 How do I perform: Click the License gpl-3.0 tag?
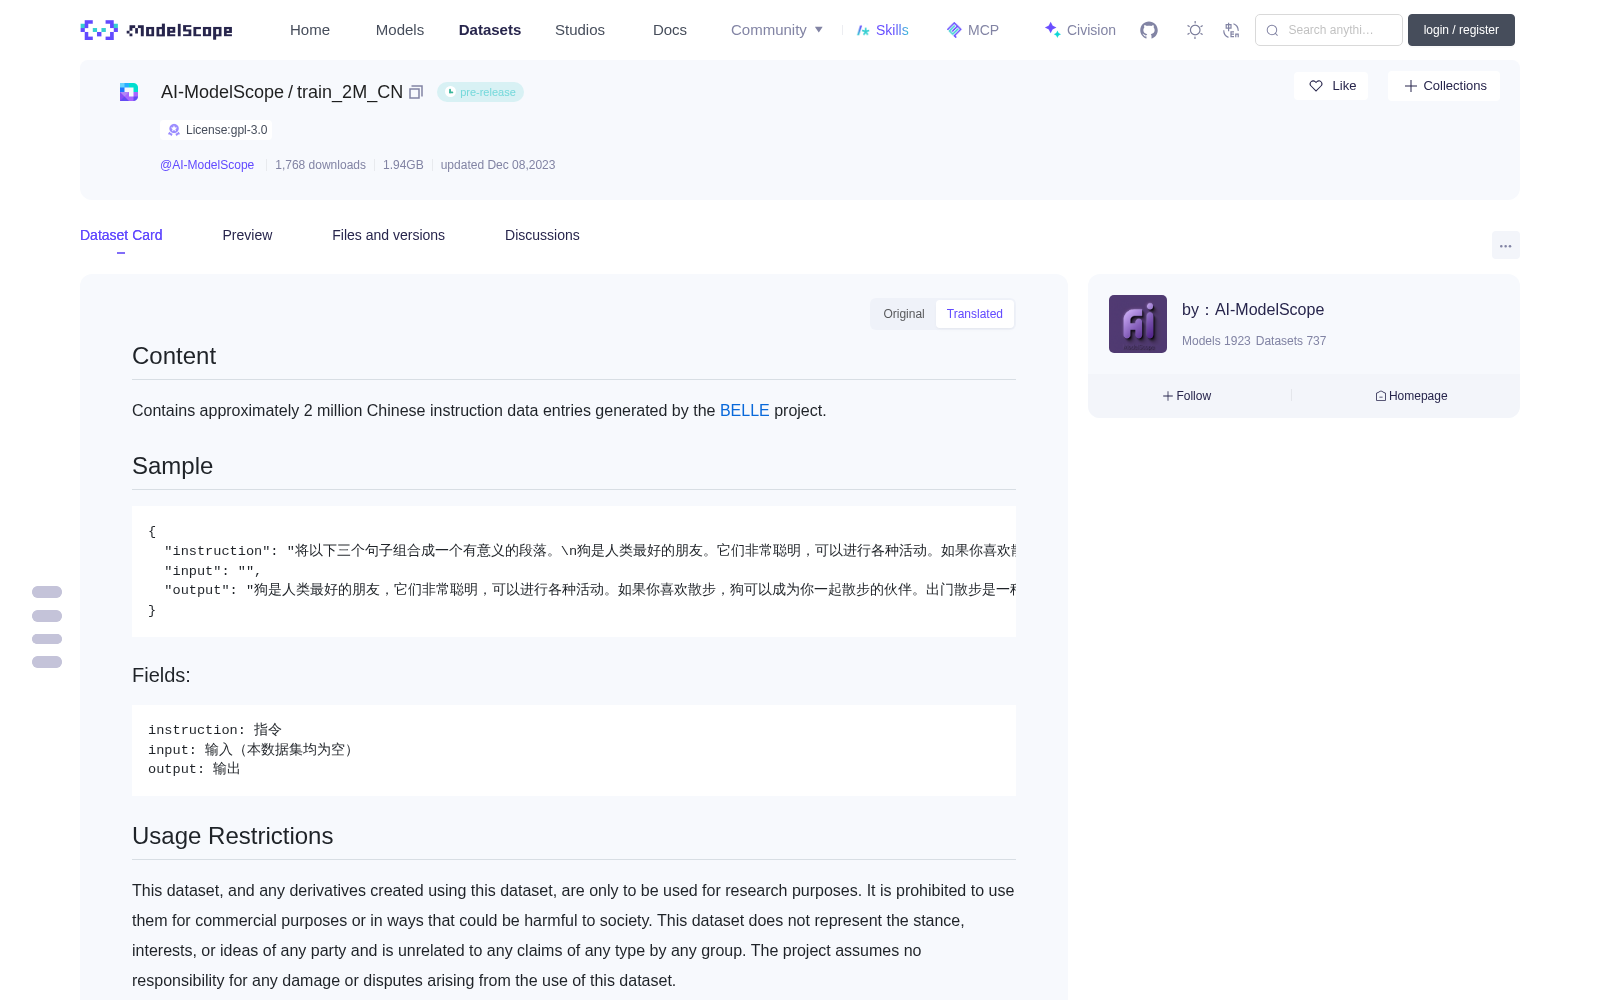pyautogui.click(x=217, y=130)
